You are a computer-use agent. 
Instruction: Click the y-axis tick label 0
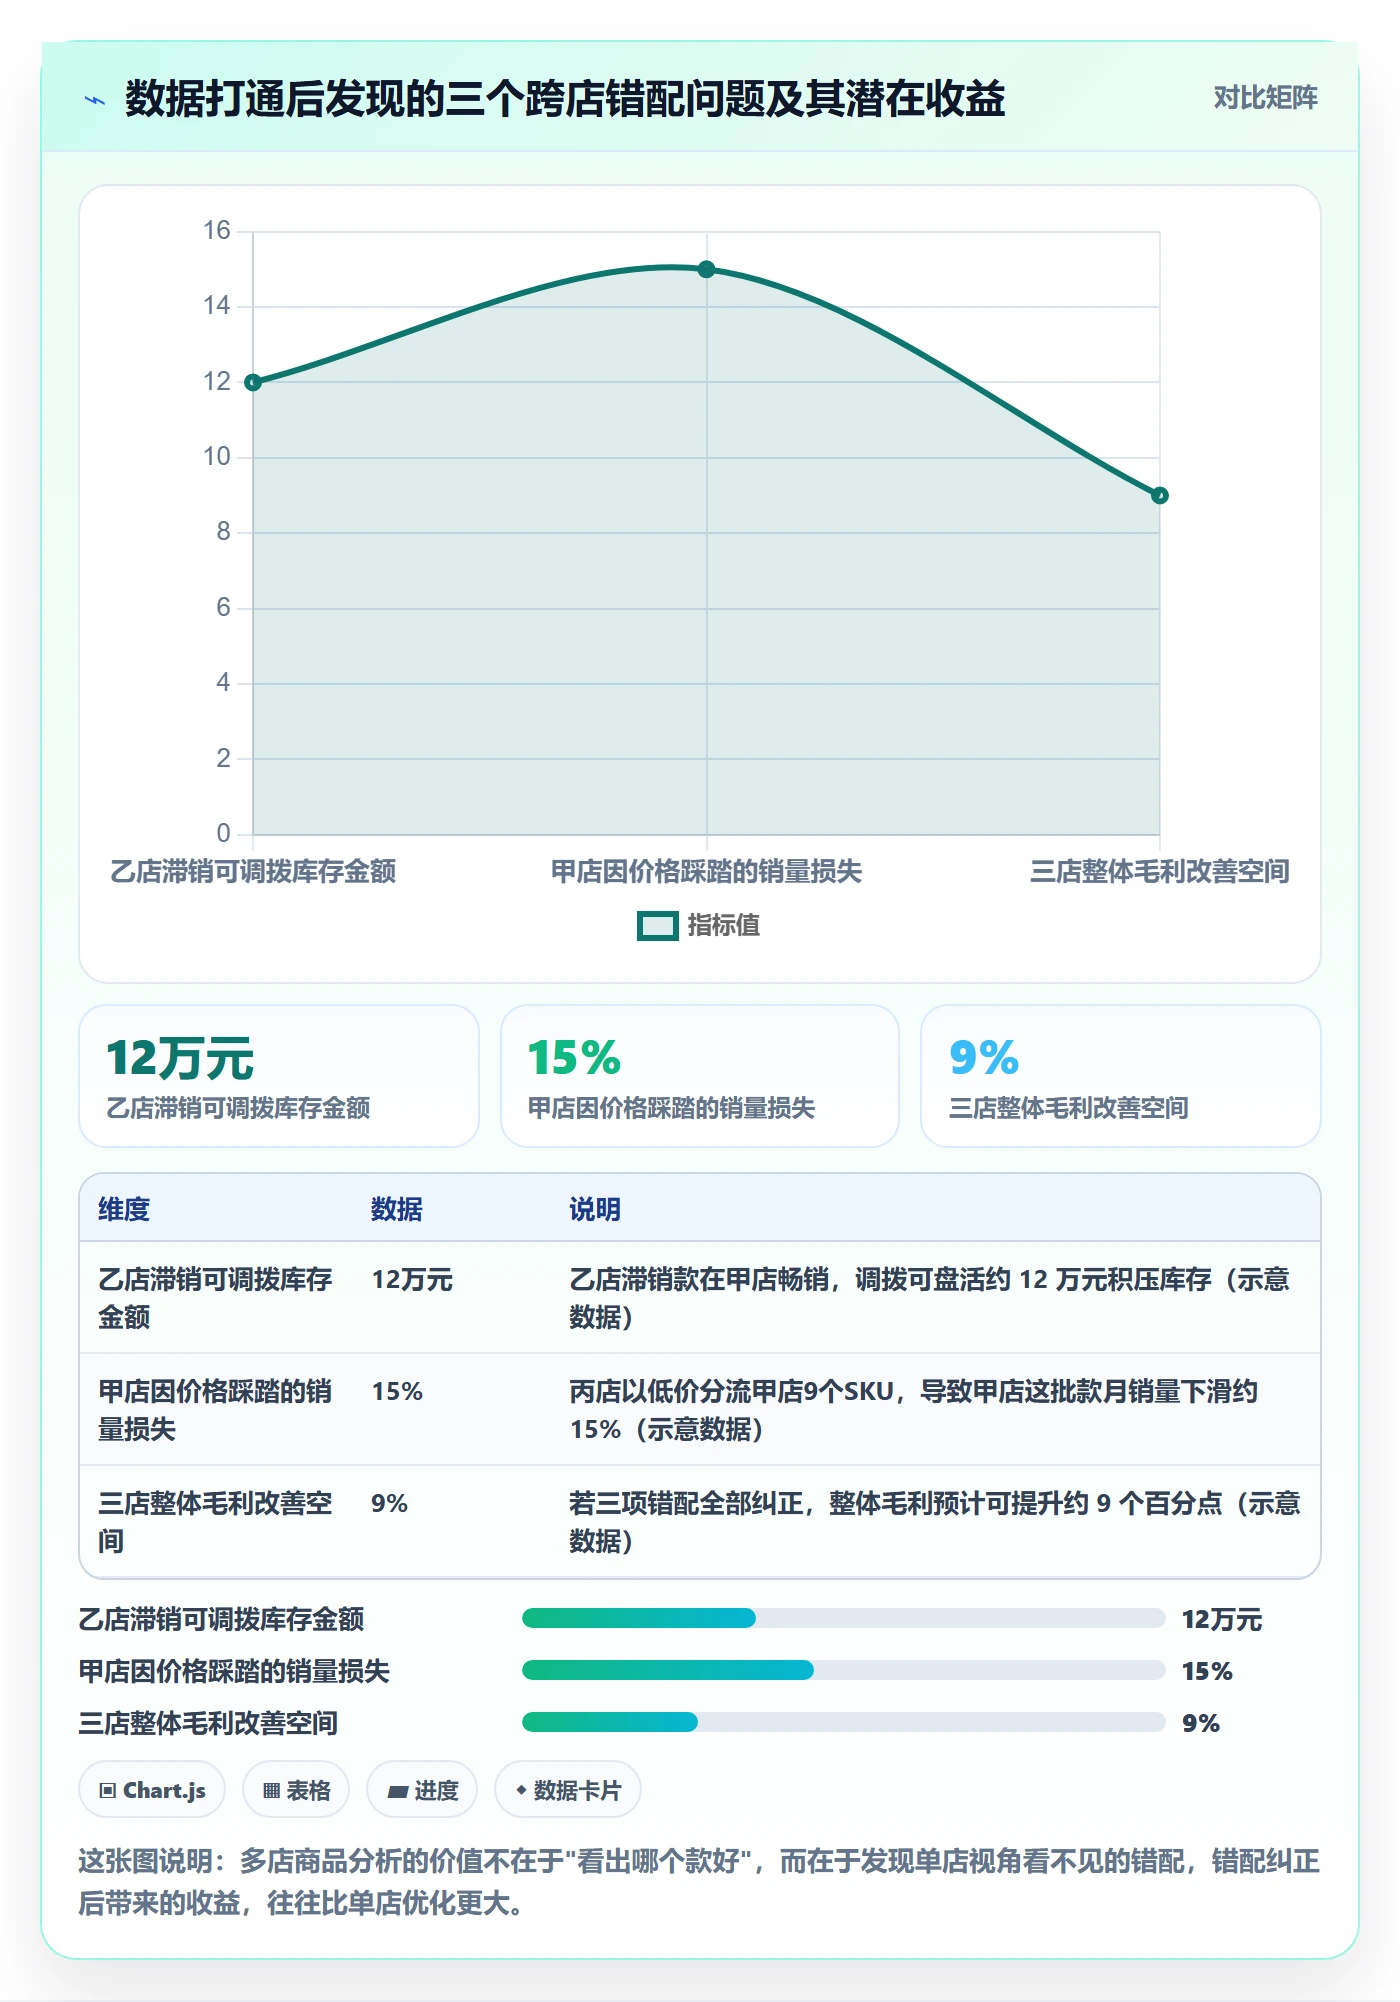point(223,833)
